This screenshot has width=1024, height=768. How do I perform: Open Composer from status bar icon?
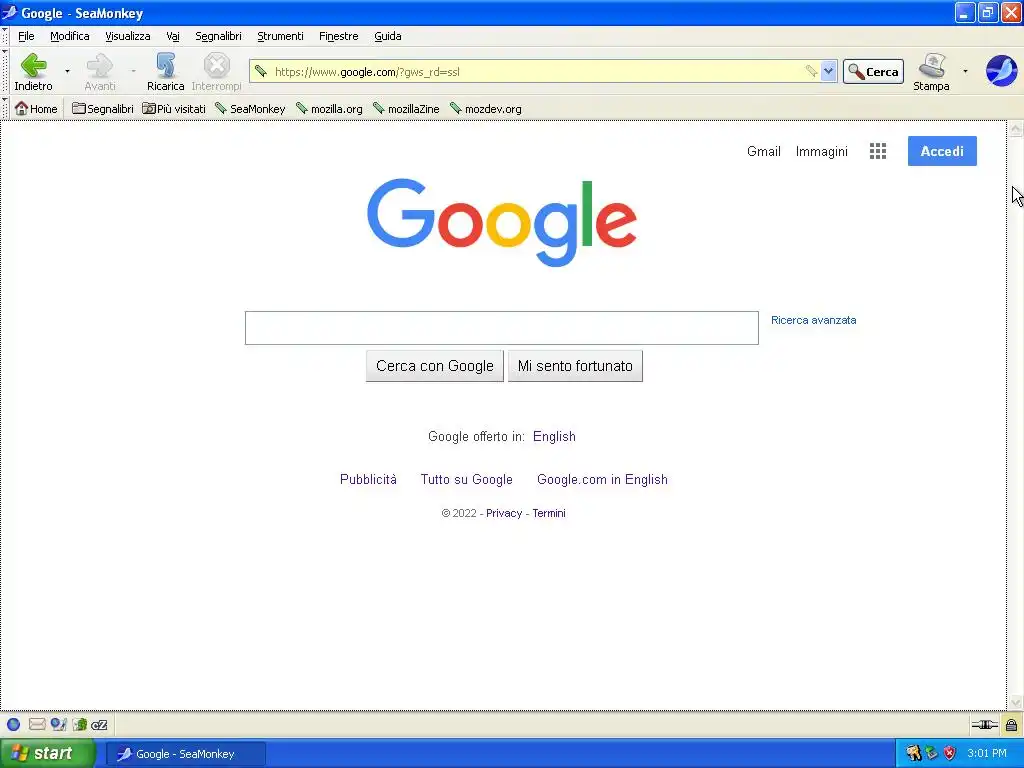(59, 724)
